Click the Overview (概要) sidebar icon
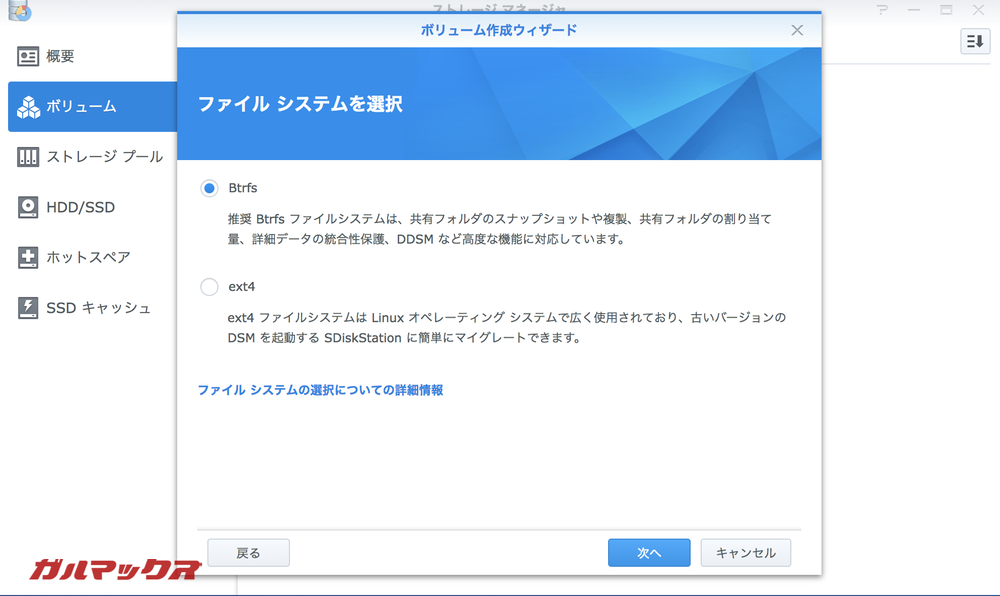The height and width of the screenshot is (596, 1000). [x=28, y=57]
